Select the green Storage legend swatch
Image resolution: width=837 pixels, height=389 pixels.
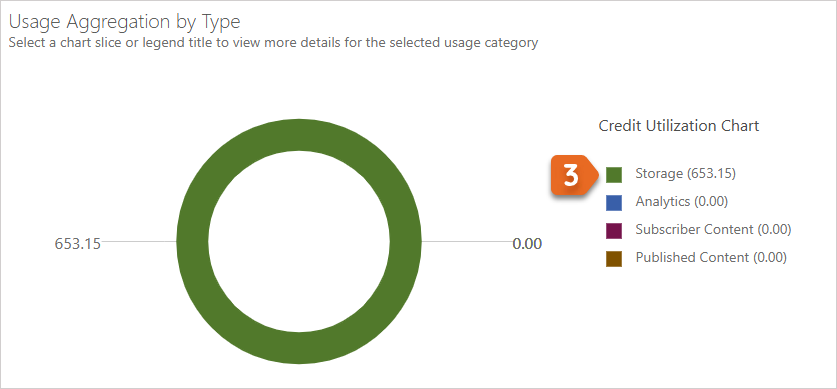tap(614, 174)
